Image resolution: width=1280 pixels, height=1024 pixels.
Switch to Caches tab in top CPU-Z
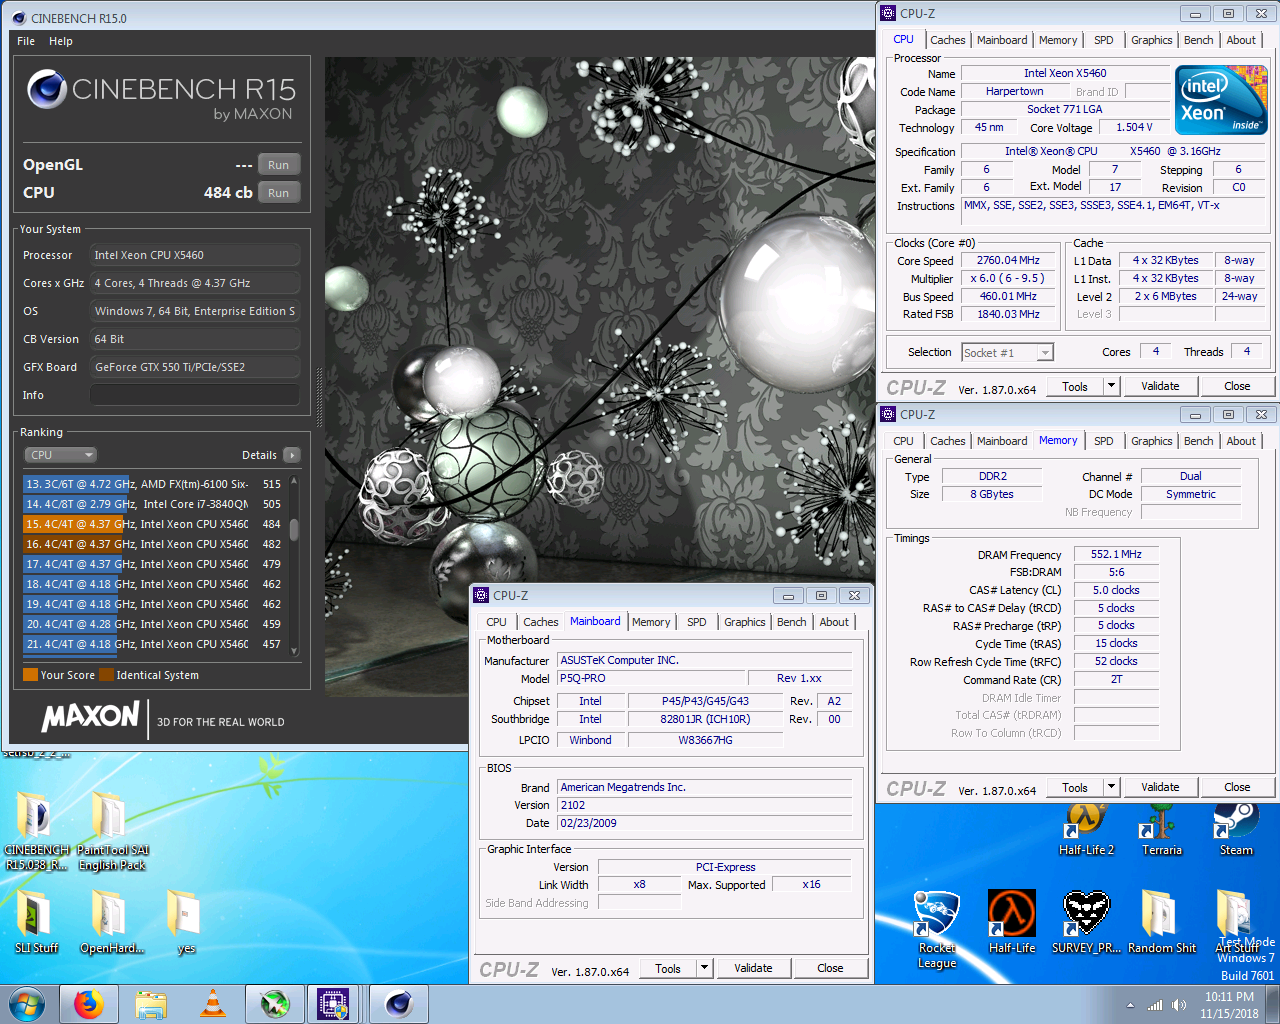click(947, 40)
